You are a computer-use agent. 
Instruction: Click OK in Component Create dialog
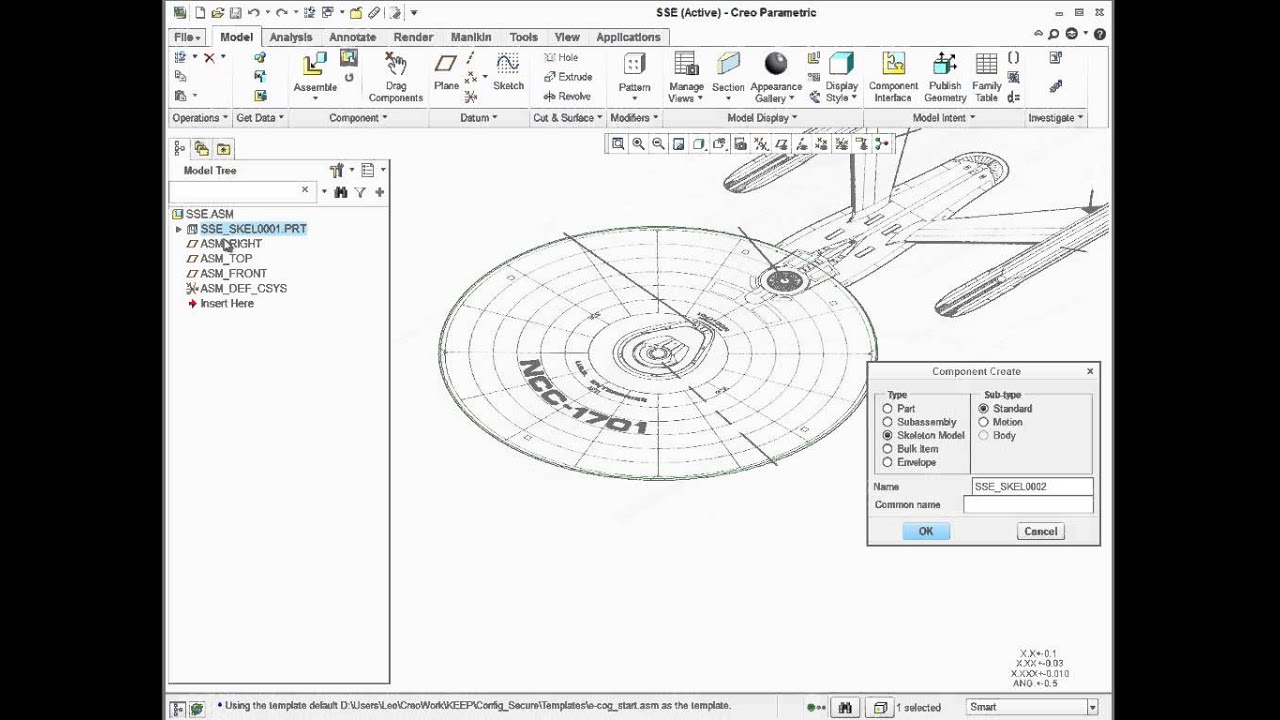pyautogui.click(x=925, y=531)
